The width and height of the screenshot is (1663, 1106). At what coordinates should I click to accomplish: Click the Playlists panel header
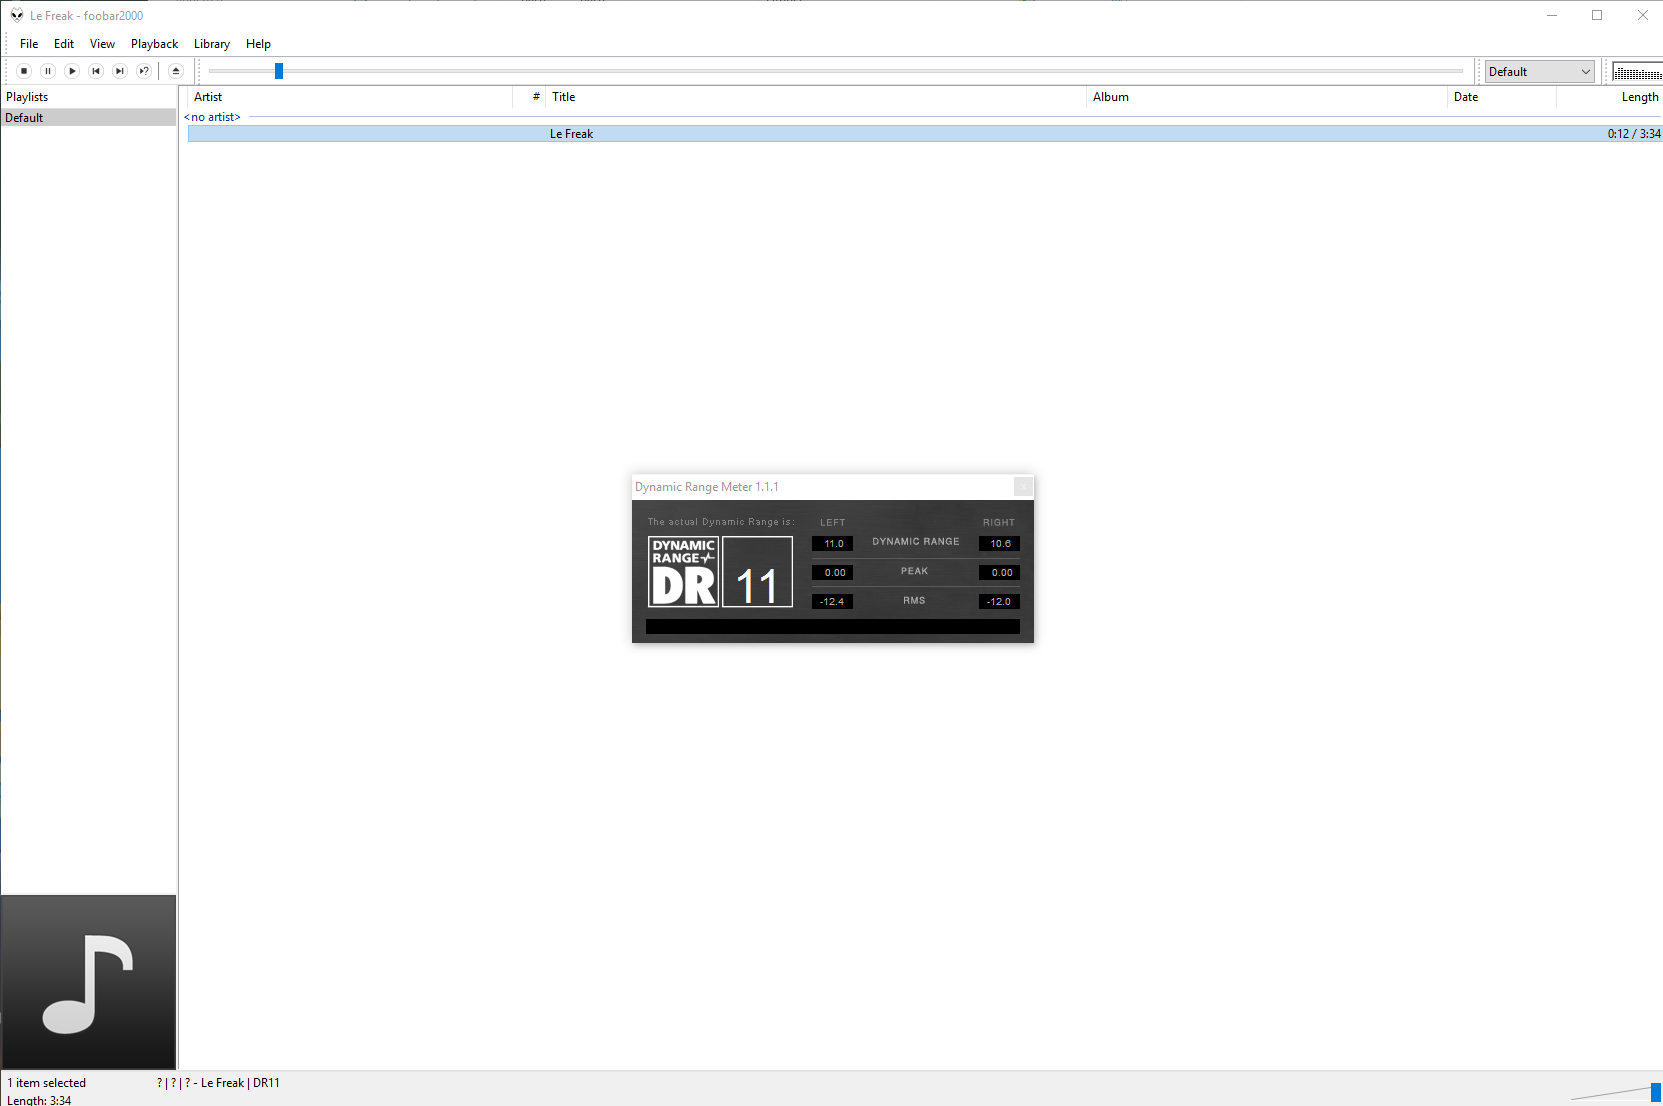coord(89,97)
